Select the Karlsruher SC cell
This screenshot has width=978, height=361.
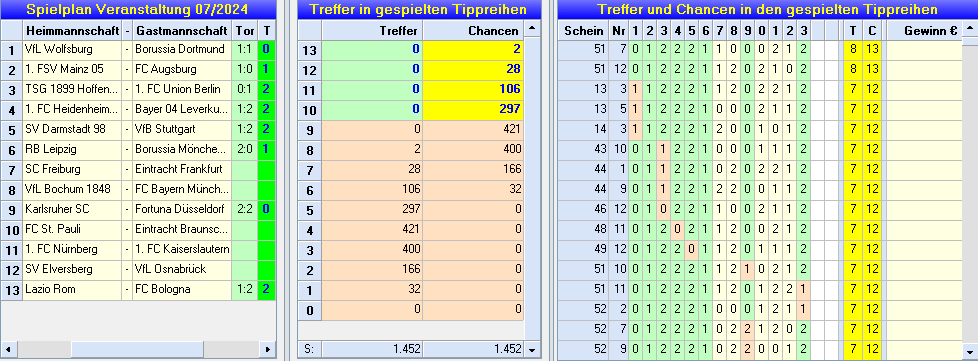pos(72,209)
